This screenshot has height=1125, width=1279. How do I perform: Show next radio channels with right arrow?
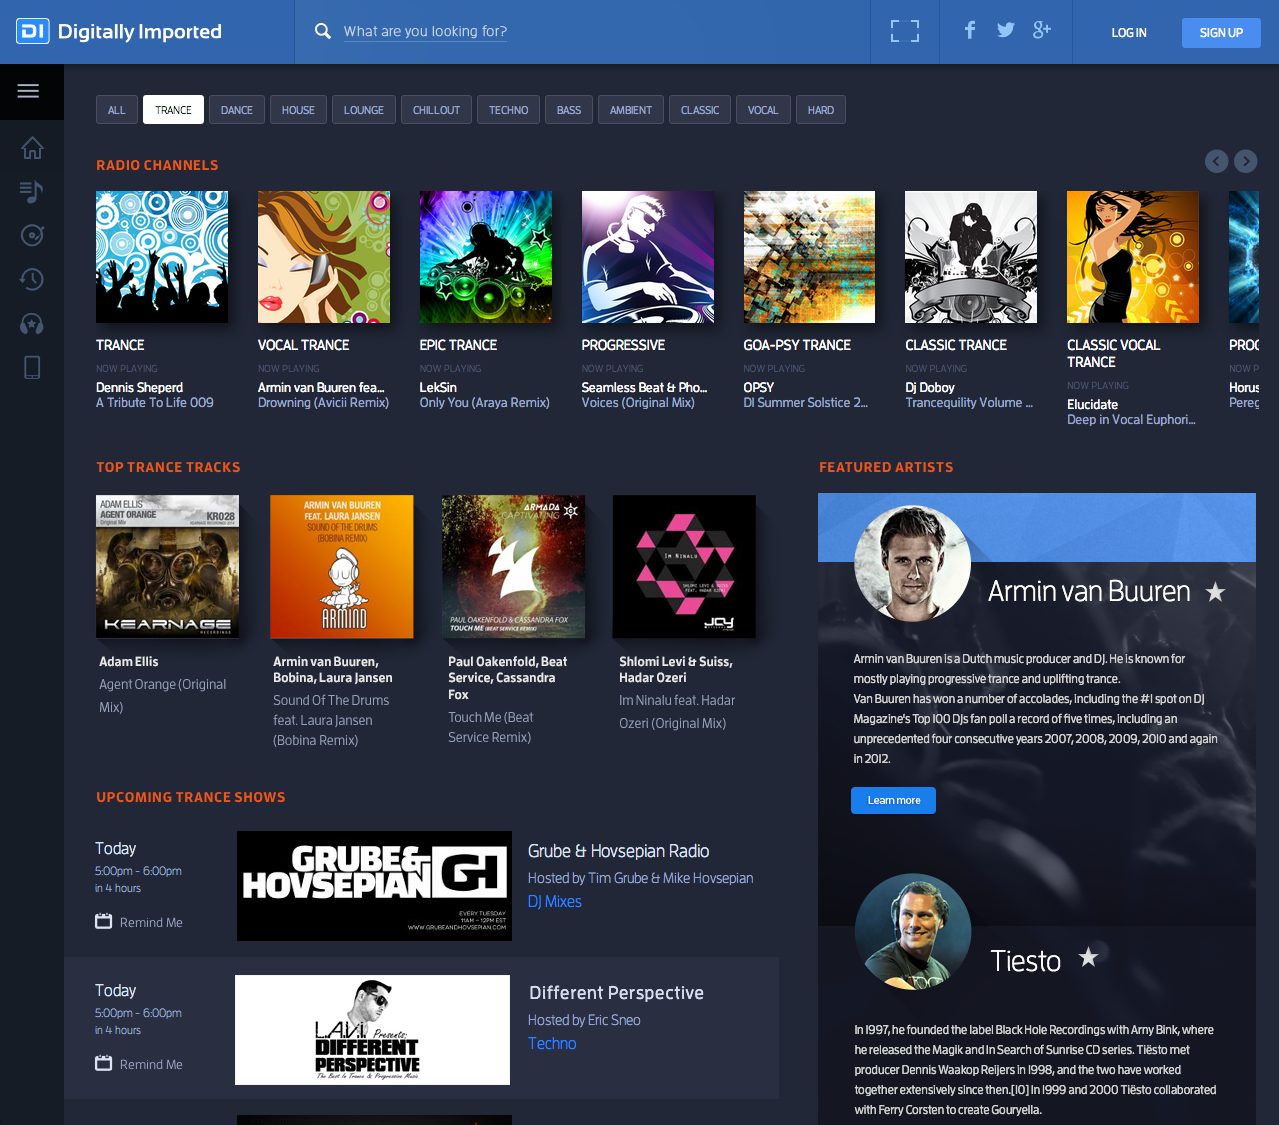[1245, 161]
